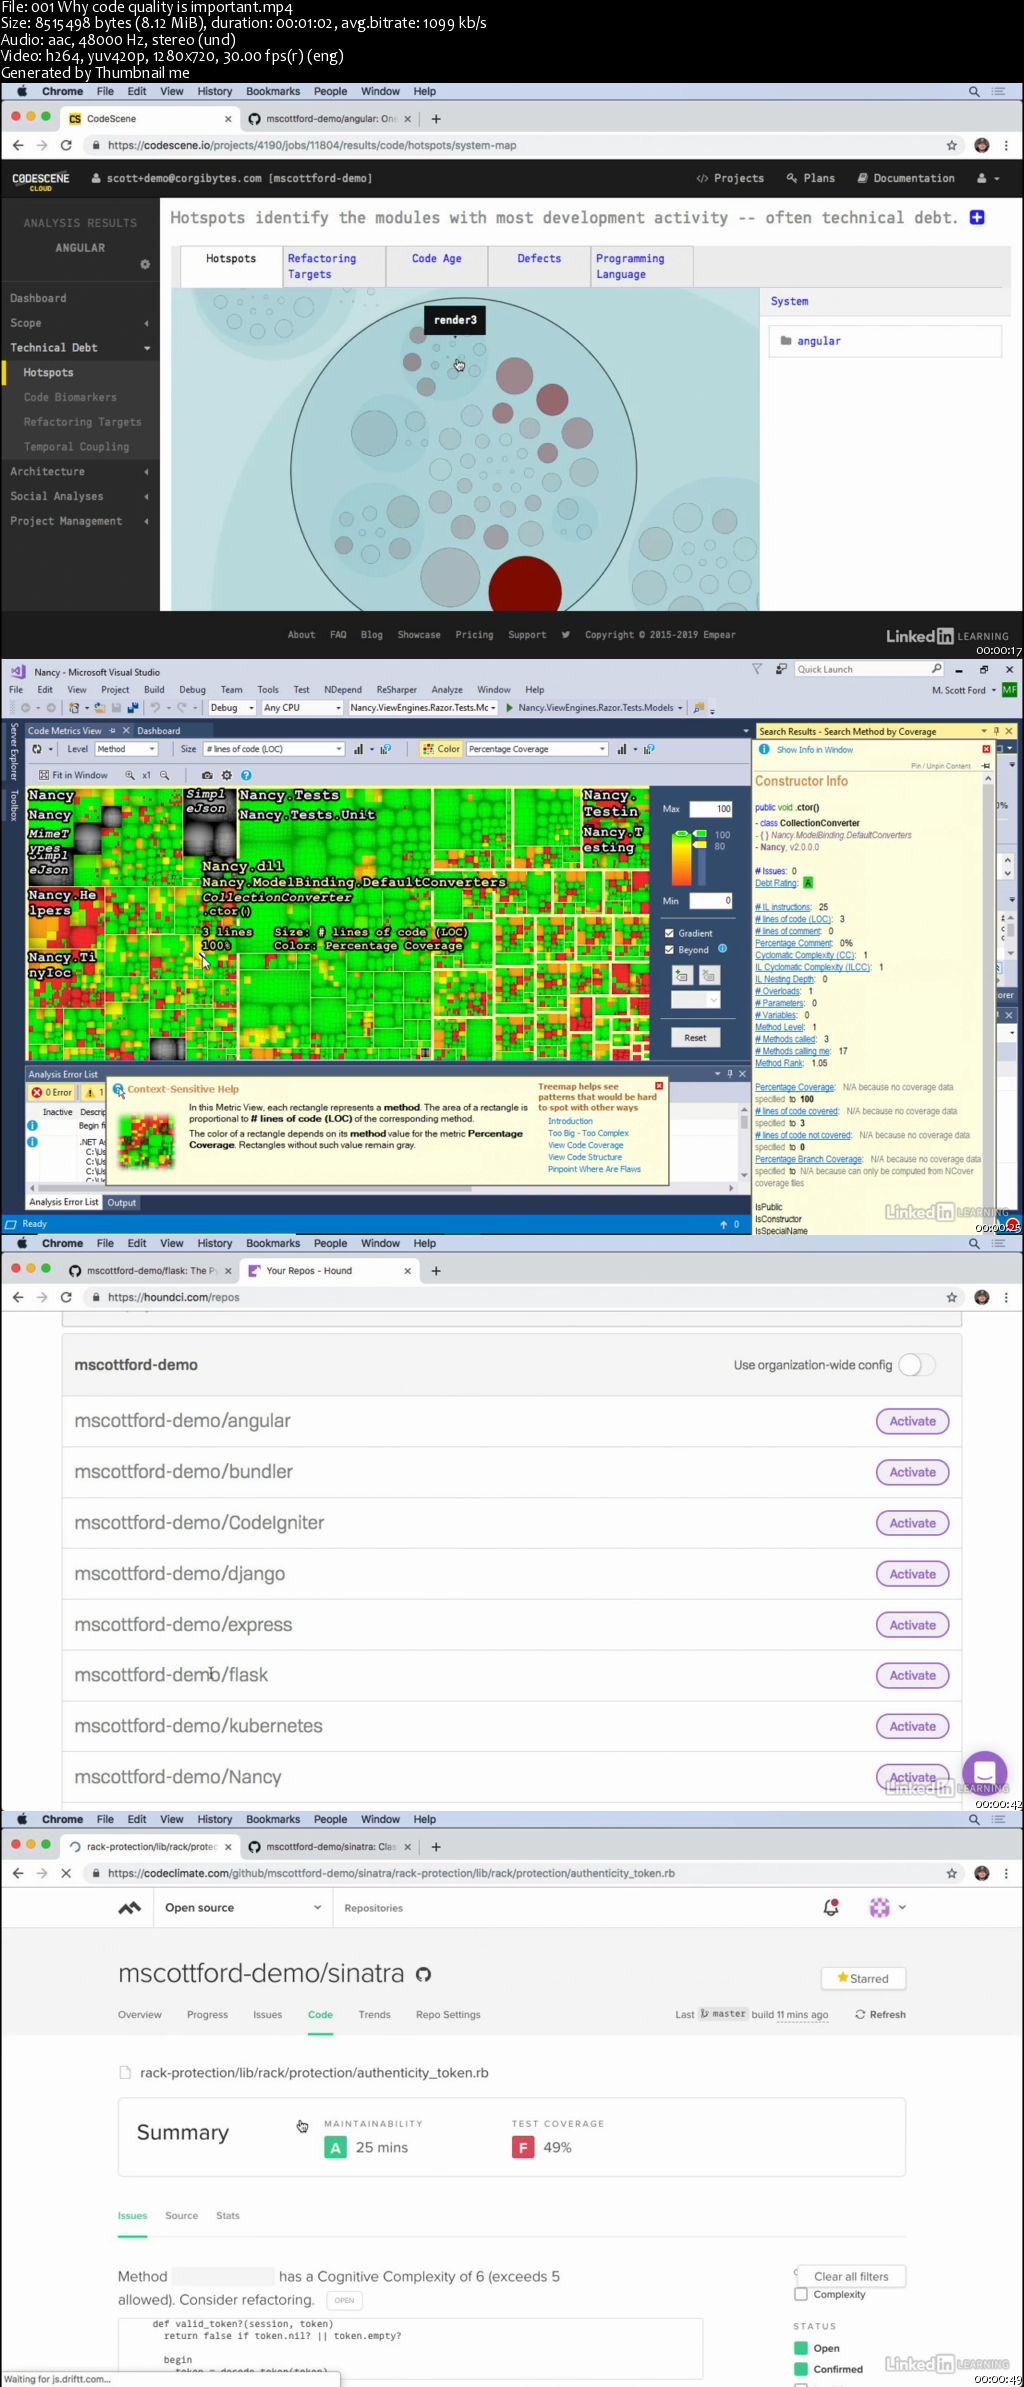Viewport: 1024px width, 2387px height.
Task: Activate the mscottford-demo/flask repo
Action: 913,1675
